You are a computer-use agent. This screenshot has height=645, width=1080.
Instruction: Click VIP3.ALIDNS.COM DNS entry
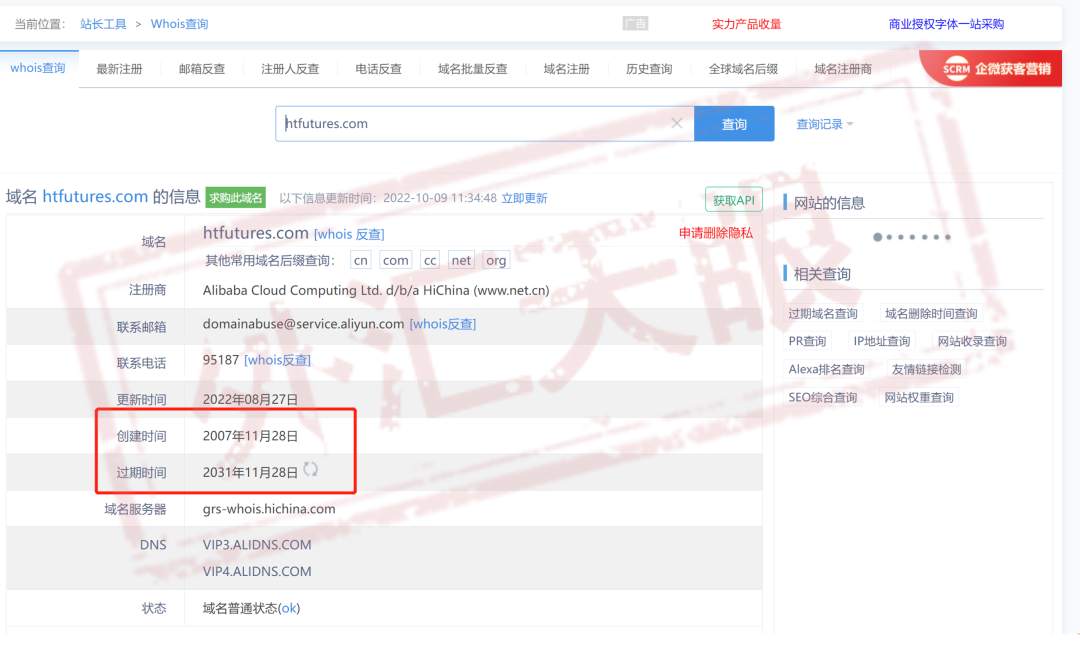coord(257,545)
